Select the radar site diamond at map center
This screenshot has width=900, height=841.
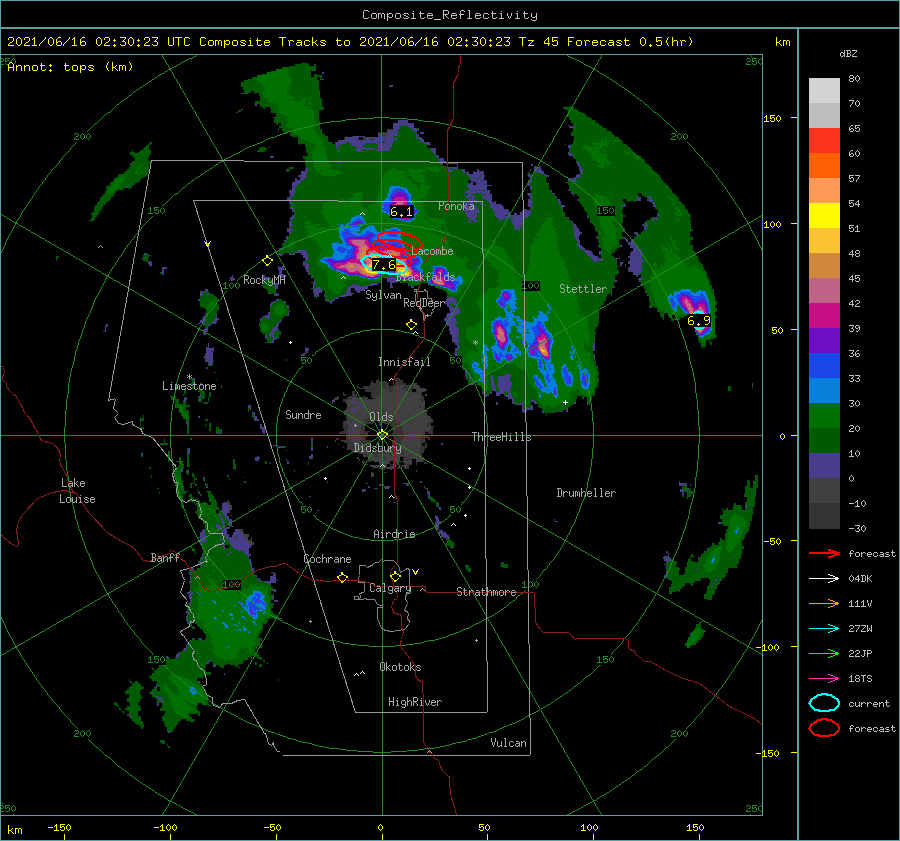382,435
